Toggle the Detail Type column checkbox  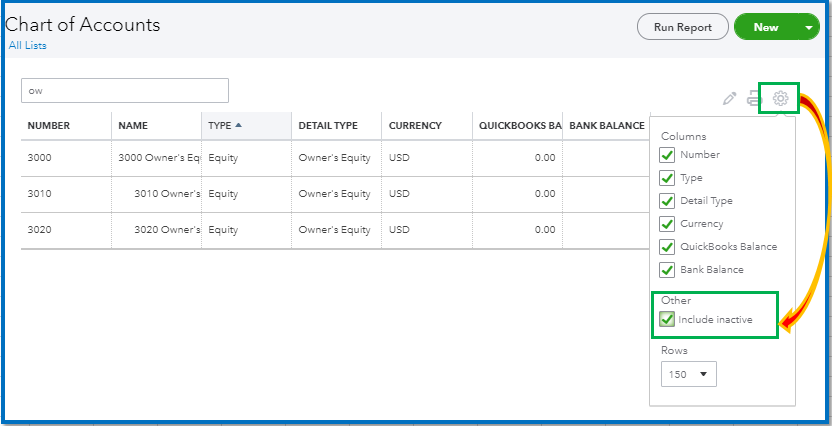click(x=667, y=201)
